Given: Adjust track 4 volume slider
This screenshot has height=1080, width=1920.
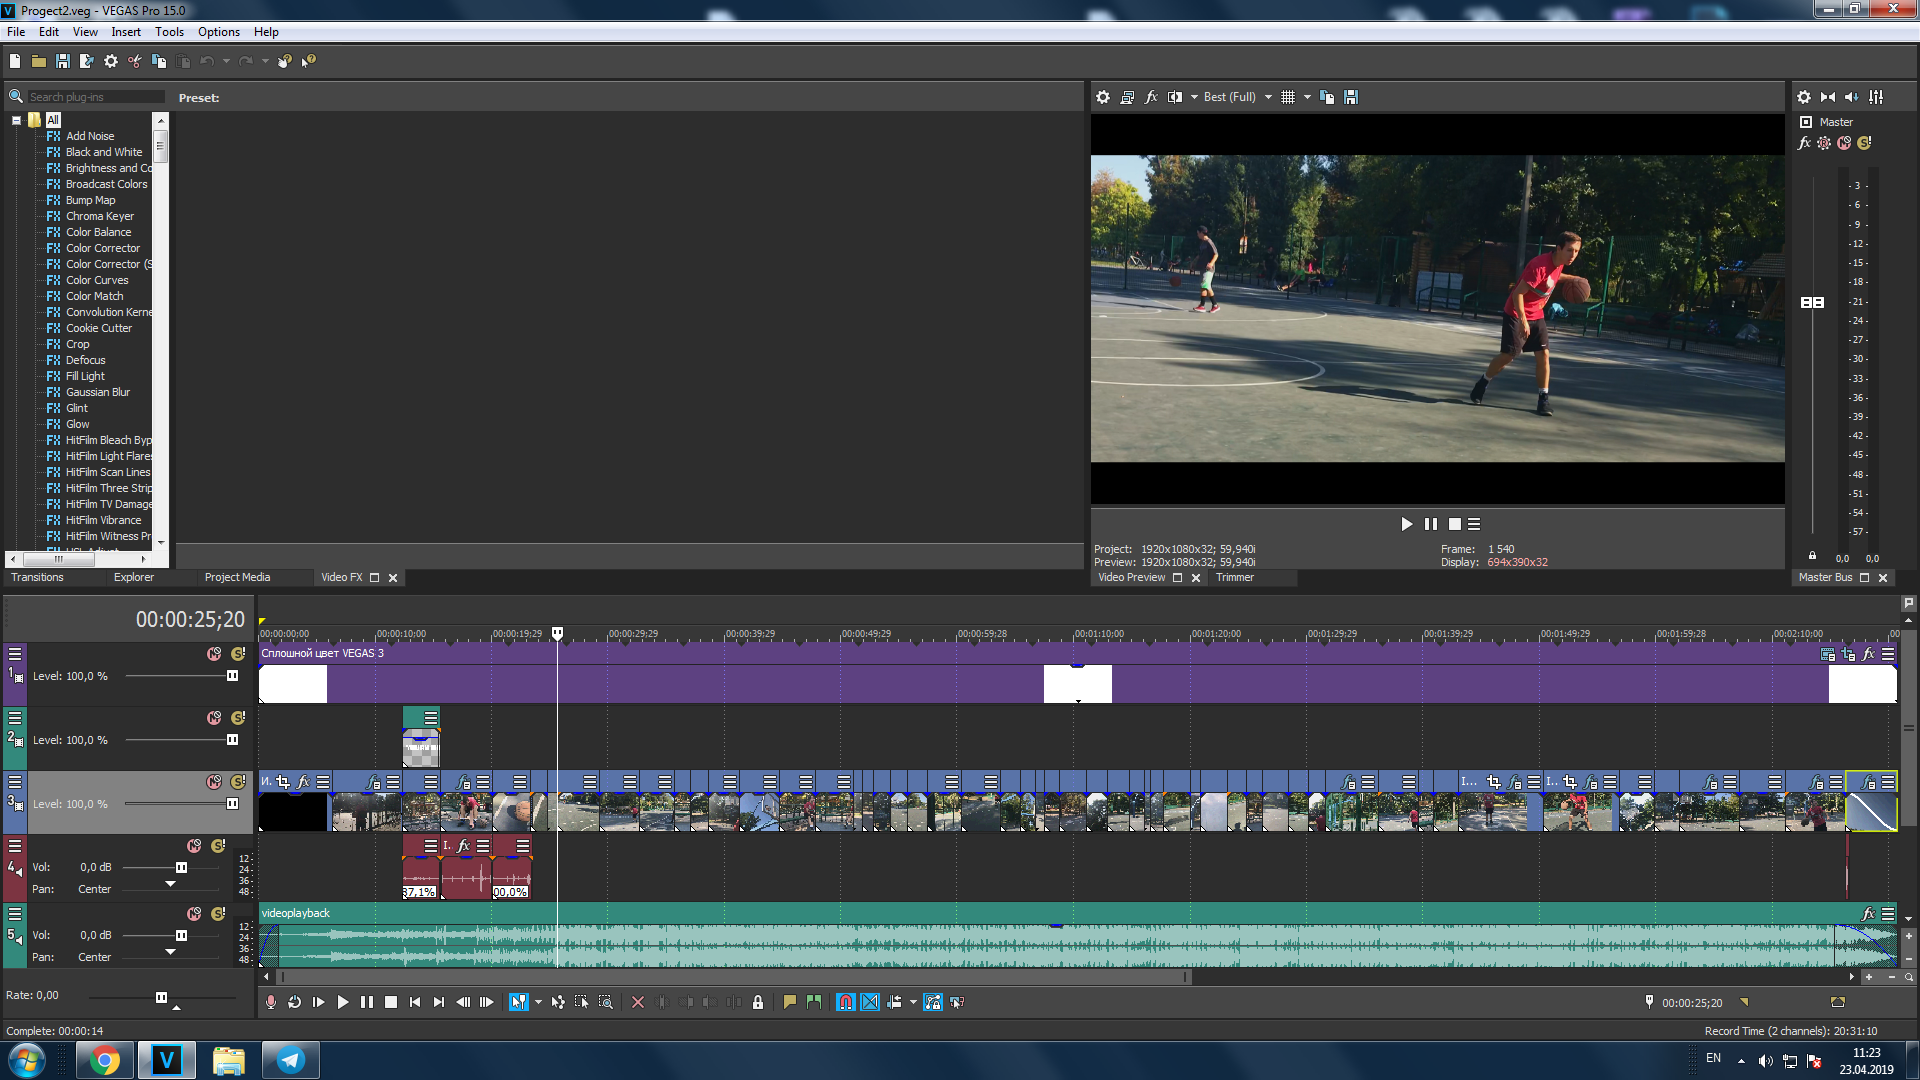Looking at the screenshot, I should tap(181, 868).
